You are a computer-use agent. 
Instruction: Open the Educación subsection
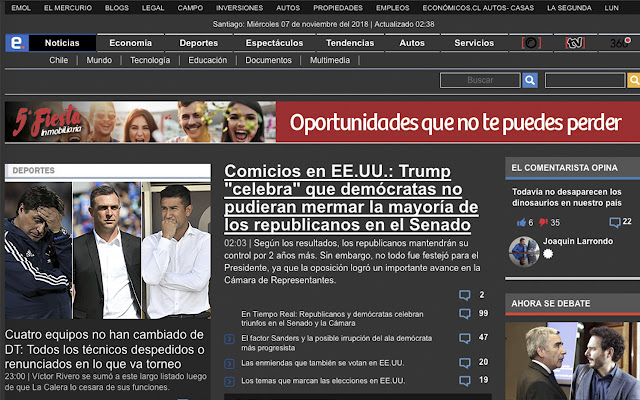[207, 60]
